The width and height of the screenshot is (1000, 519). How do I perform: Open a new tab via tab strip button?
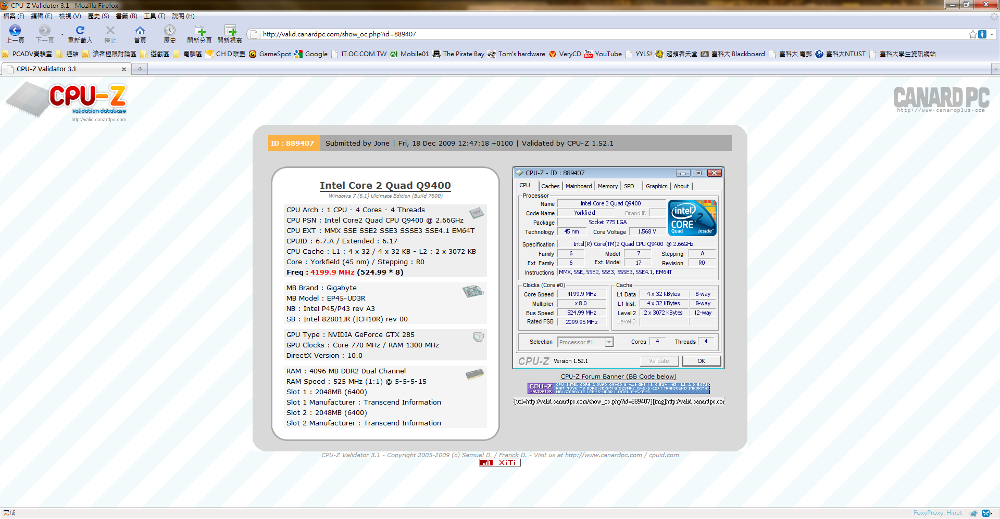139,69
